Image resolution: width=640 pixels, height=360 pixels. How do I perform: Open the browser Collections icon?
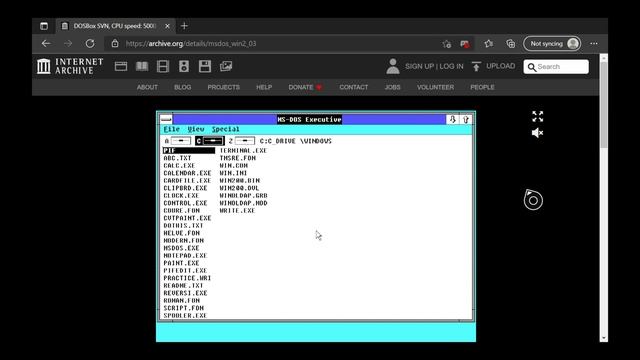510,44
